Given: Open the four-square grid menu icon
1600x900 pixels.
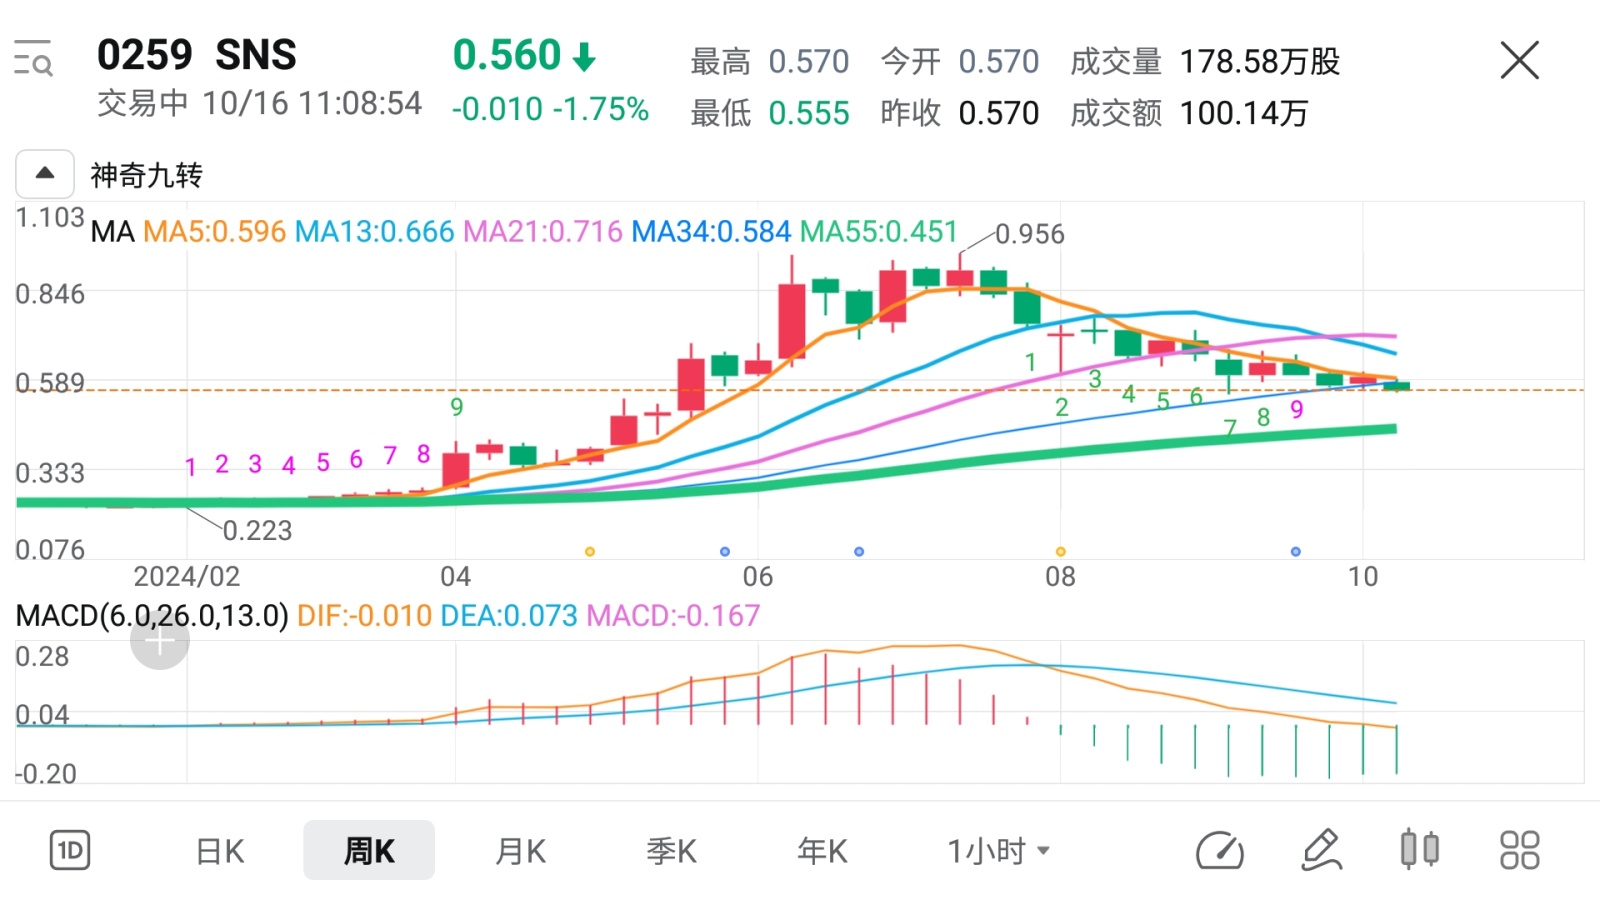Looking at the screenshot, I should point(1520,851).
